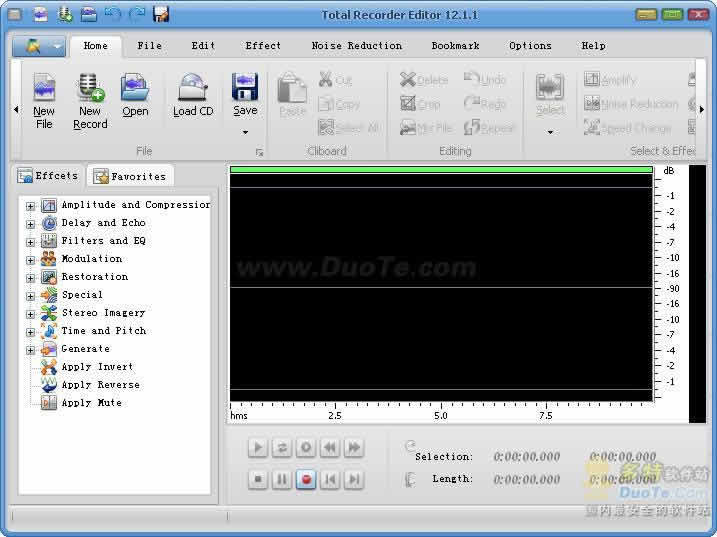Open the Help ribbon tab
The image size is (717, 537).
[x=594, y=46]
